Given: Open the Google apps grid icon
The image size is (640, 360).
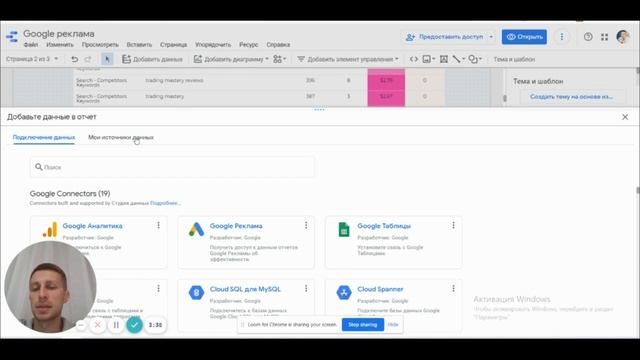Looking at the screenshot, I should [604, 37].
